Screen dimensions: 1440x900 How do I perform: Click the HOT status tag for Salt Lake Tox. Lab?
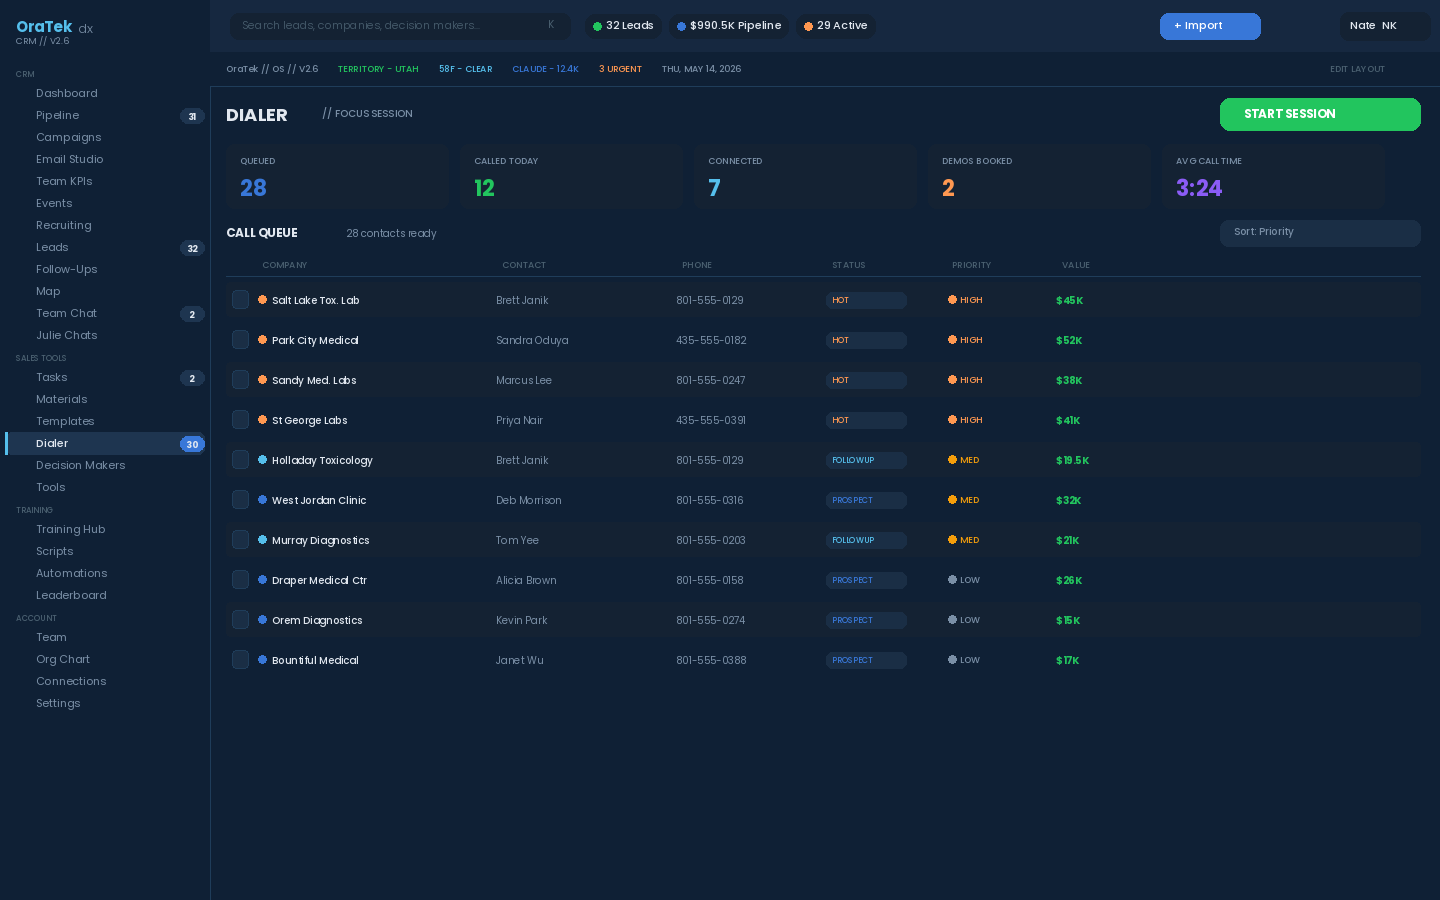(866, 300)
